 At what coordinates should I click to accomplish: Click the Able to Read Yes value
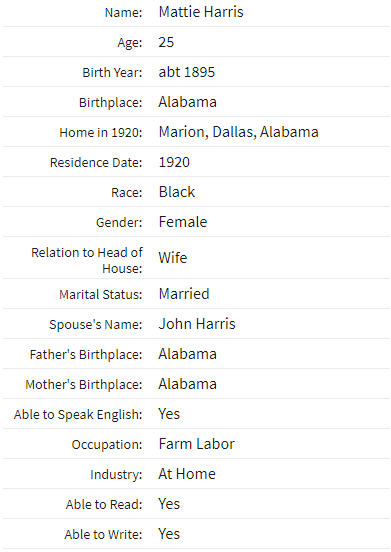169,504
